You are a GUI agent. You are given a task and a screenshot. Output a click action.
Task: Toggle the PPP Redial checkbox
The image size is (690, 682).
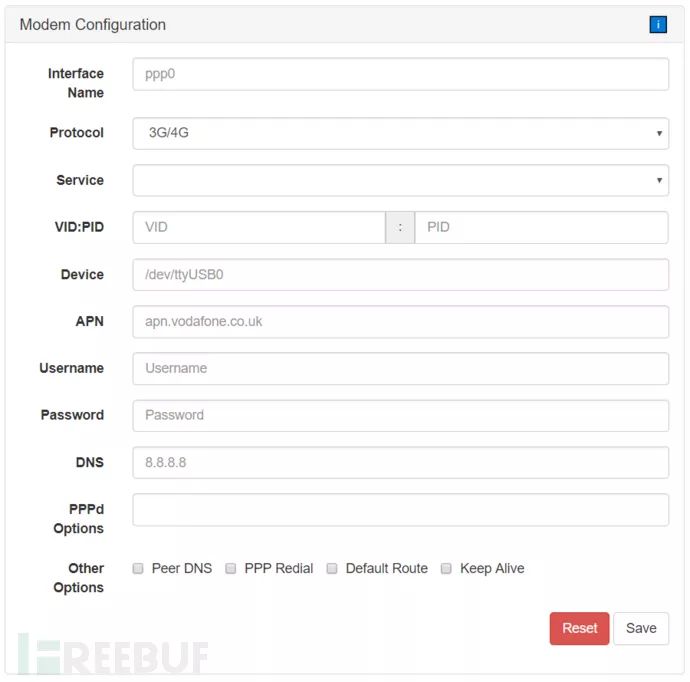231,569
